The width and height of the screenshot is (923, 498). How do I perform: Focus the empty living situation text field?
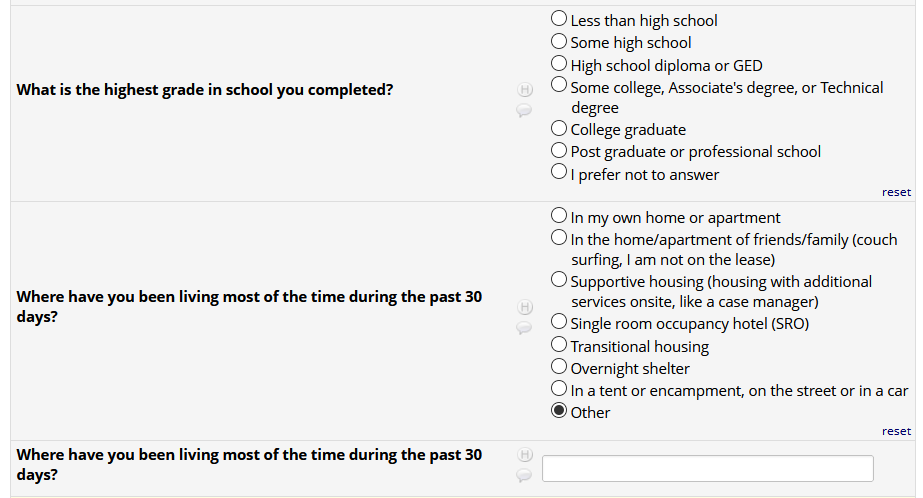point(707,469)
